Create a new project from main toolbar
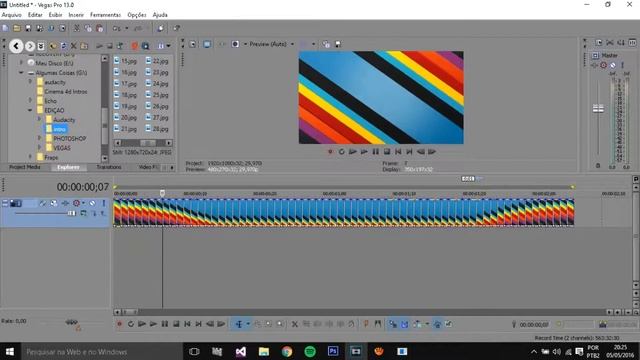This screenshot has height=360, width=640. 5,28
